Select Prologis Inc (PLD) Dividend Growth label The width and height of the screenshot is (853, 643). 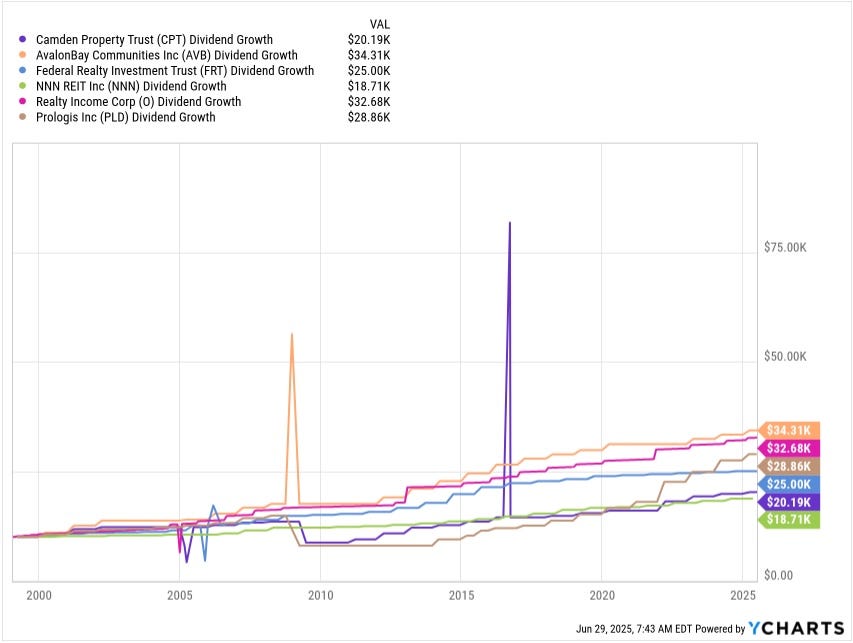(x=126, y=117)
